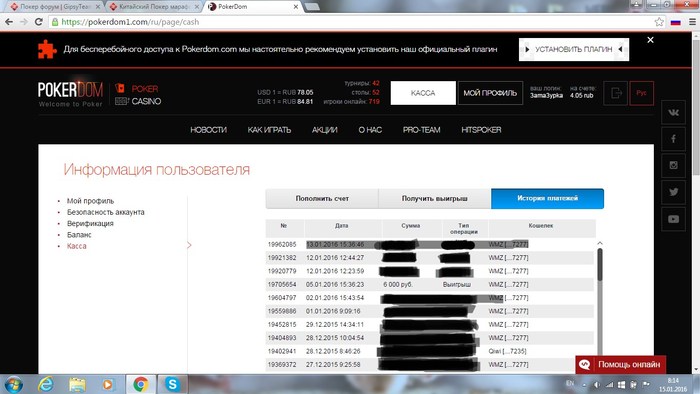The height and width of the screenshot is (394, 700).
Task: Click the network signal tray icon
Action: pyautogui.click(x=609, y=385)
